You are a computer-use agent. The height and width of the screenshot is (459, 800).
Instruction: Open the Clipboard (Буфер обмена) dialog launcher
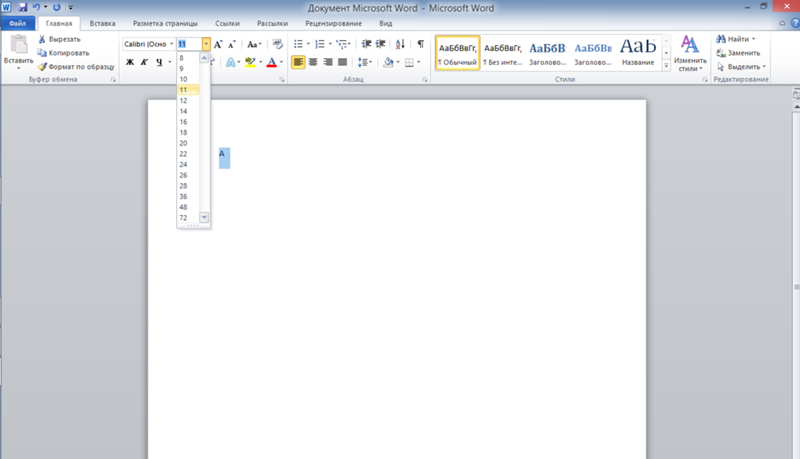pos(113,80)
